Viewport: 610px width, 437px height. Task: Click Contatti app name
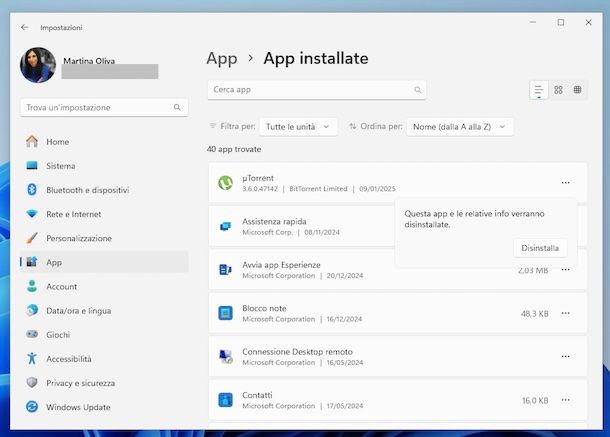(x=257, y=395)
